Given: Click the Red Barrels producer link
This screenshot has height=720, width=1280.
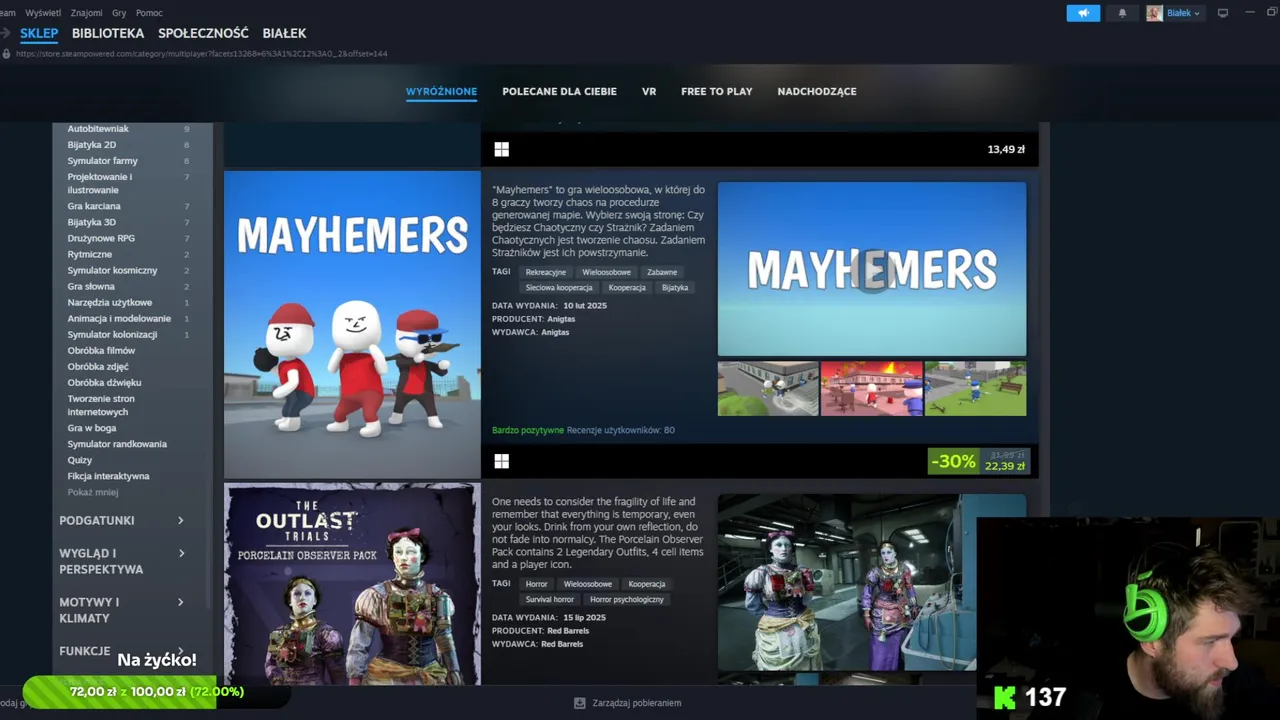Looking at the screenshot, I should (x=568, y=631).
